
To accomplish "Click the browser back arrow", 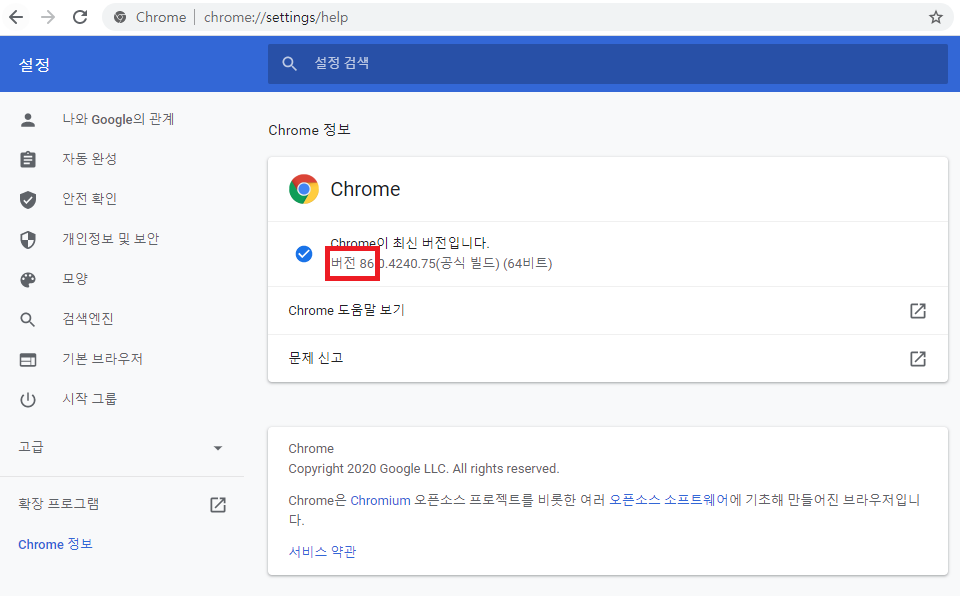I will (17, 17).
